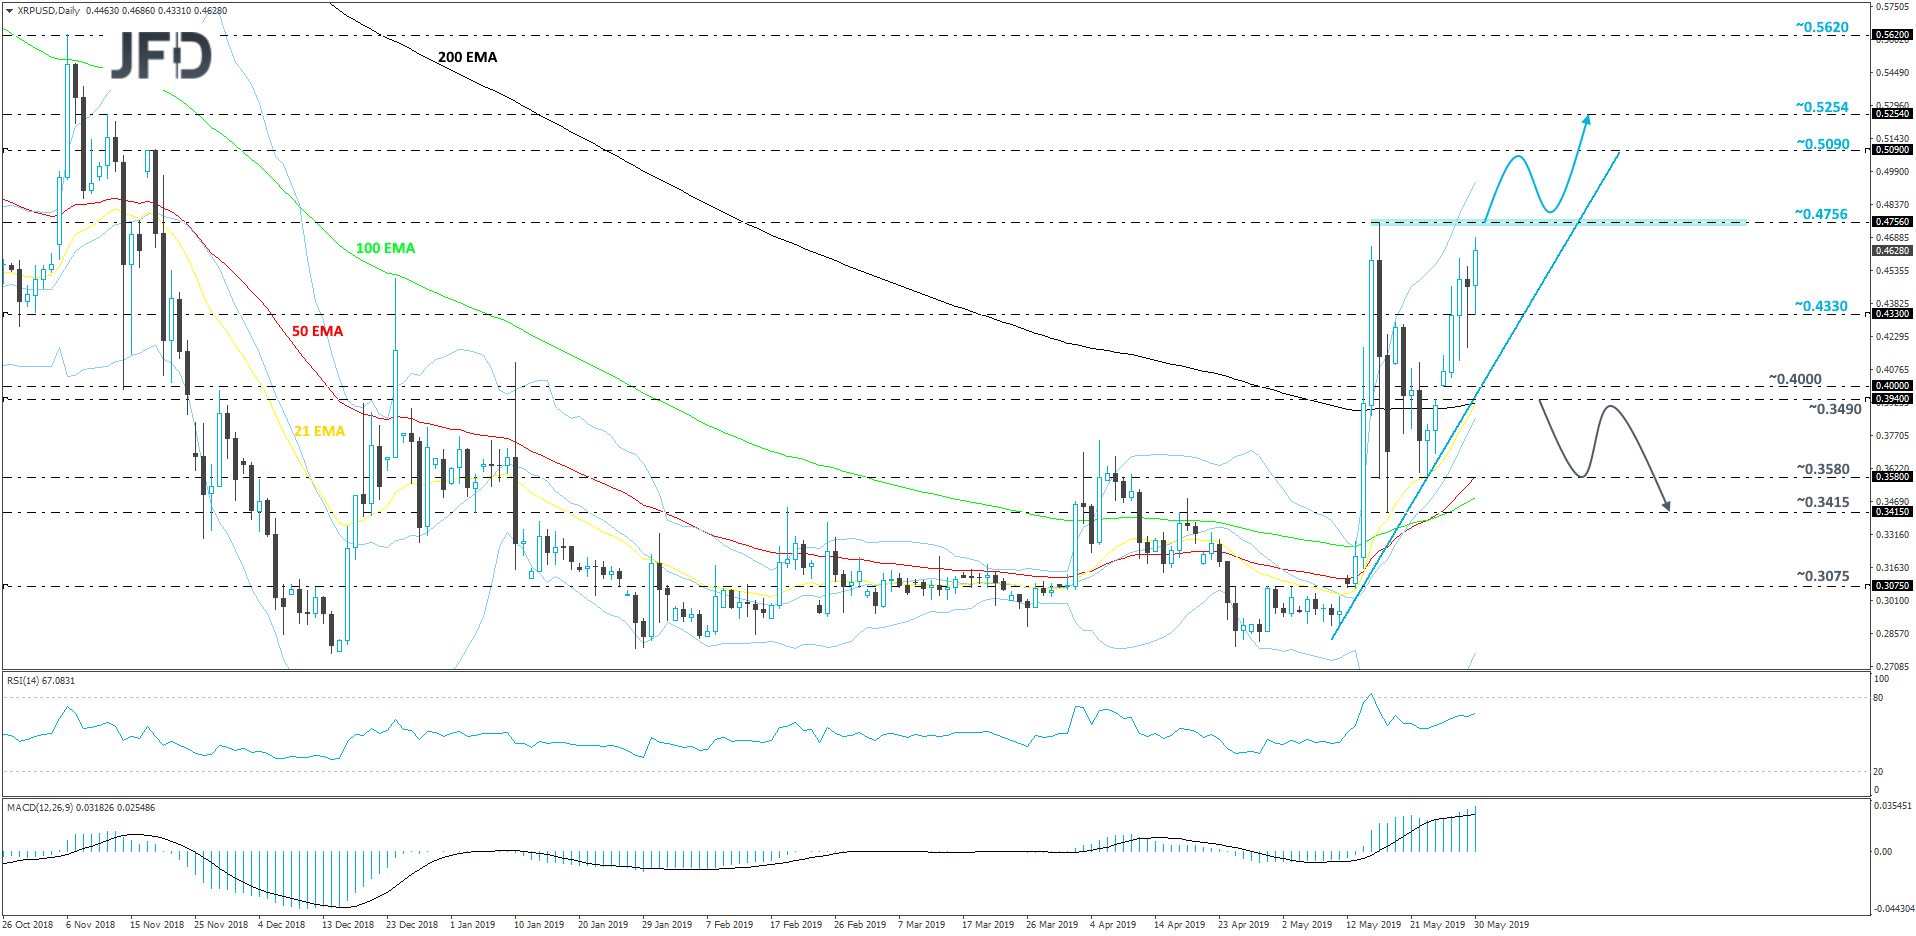Click the 26 Oct 2018 date label
Screen dimensions: 1916x936
(x=25, y=925)
